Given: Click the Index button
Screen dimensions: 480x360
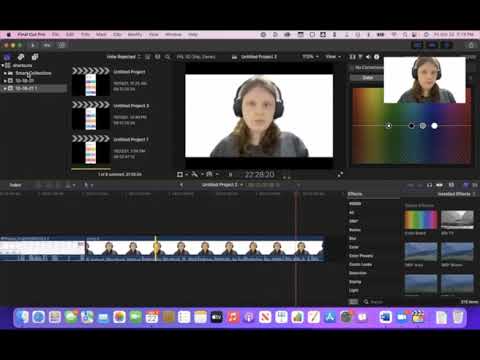Looking at the screenshot, I should pyautogui.click(x=15, y=185).
